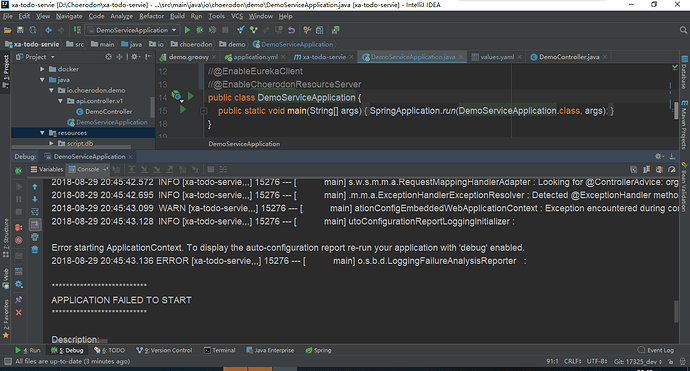Pin the debug tab icon
The height and width of the screenshot is (371, 690).
pyautogui.click(x=18, y=300)
